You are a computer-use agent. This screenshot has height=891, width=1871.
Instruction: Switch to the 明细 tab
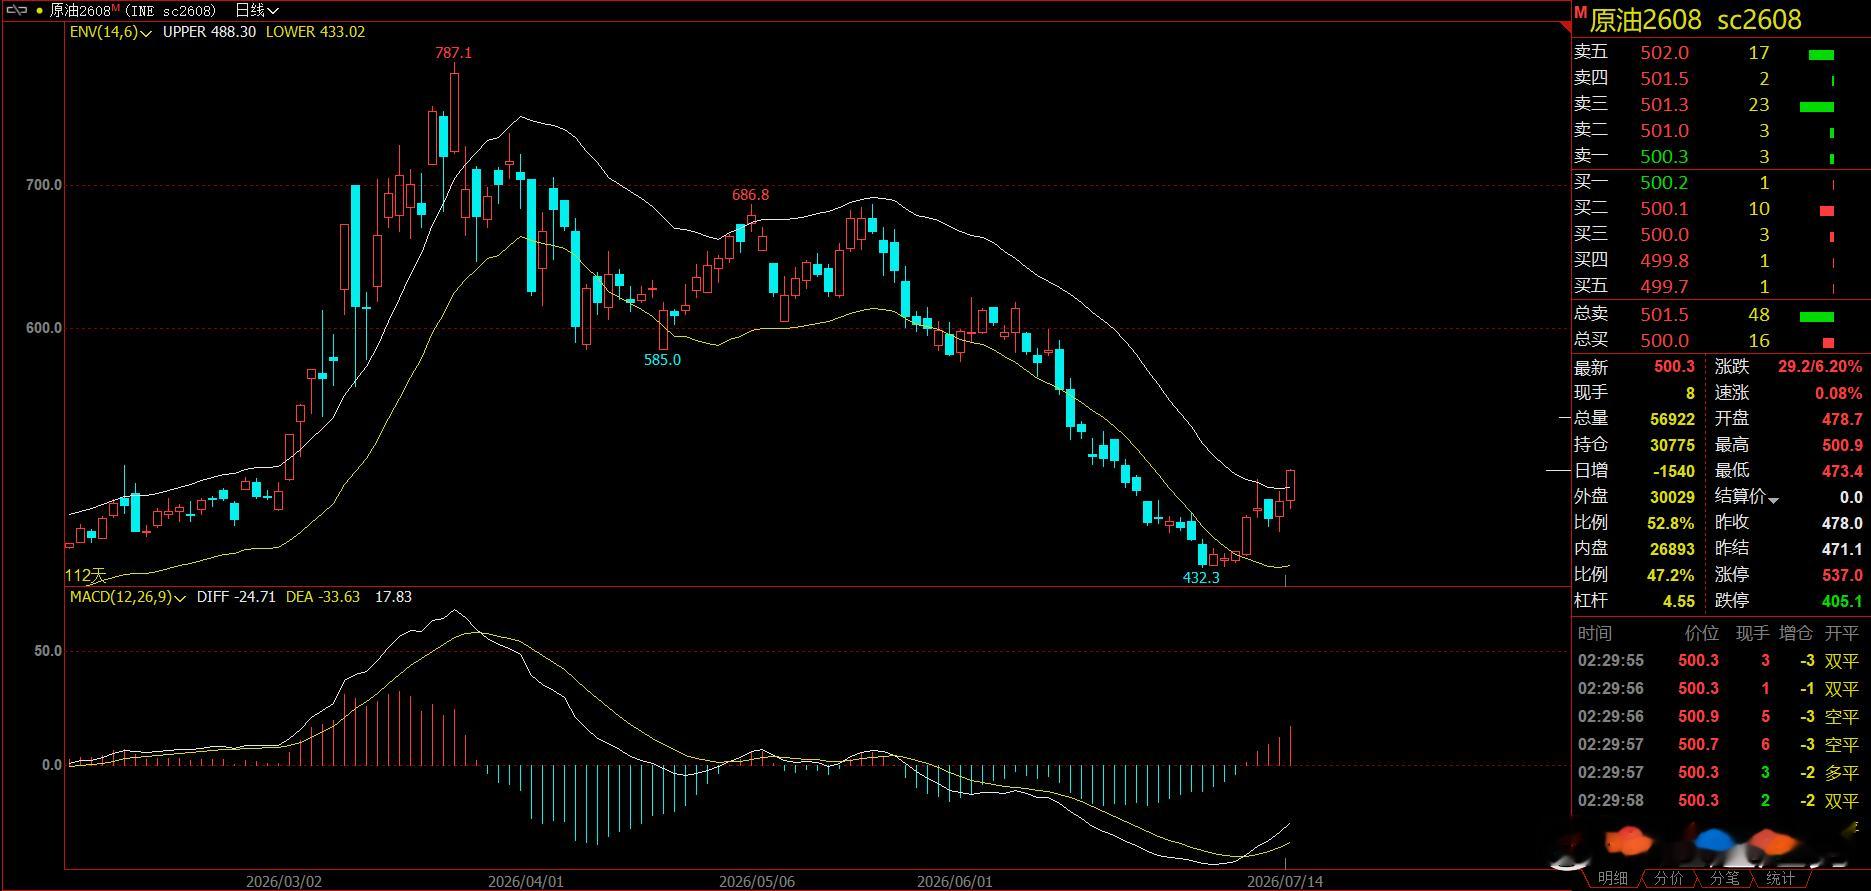(x=1612, y=878)
